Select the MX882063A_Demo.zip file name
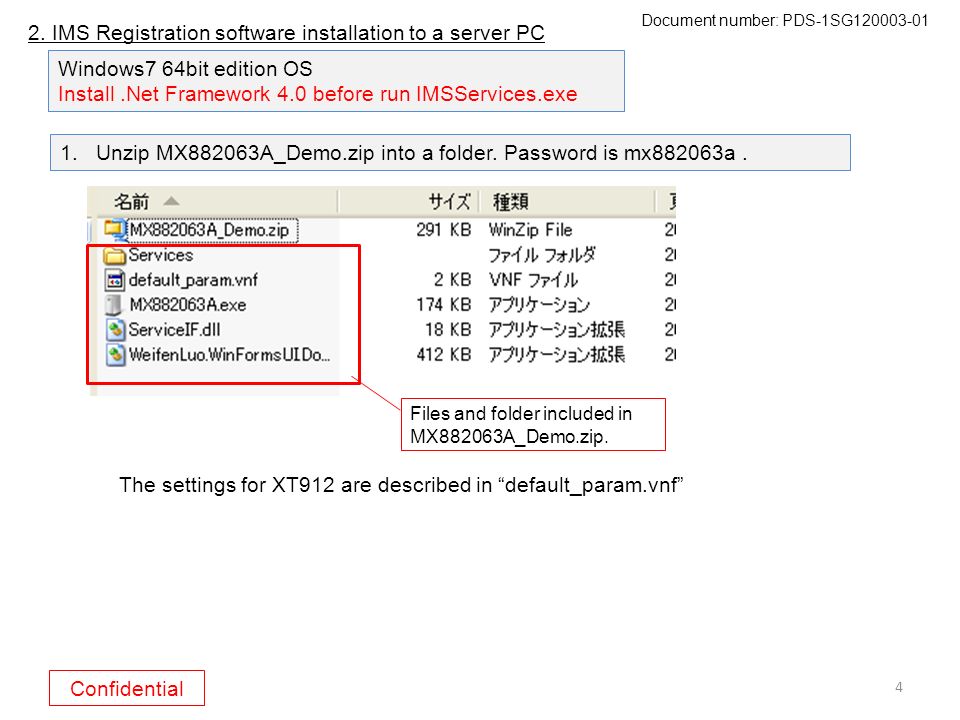 [x=209, y=230]
